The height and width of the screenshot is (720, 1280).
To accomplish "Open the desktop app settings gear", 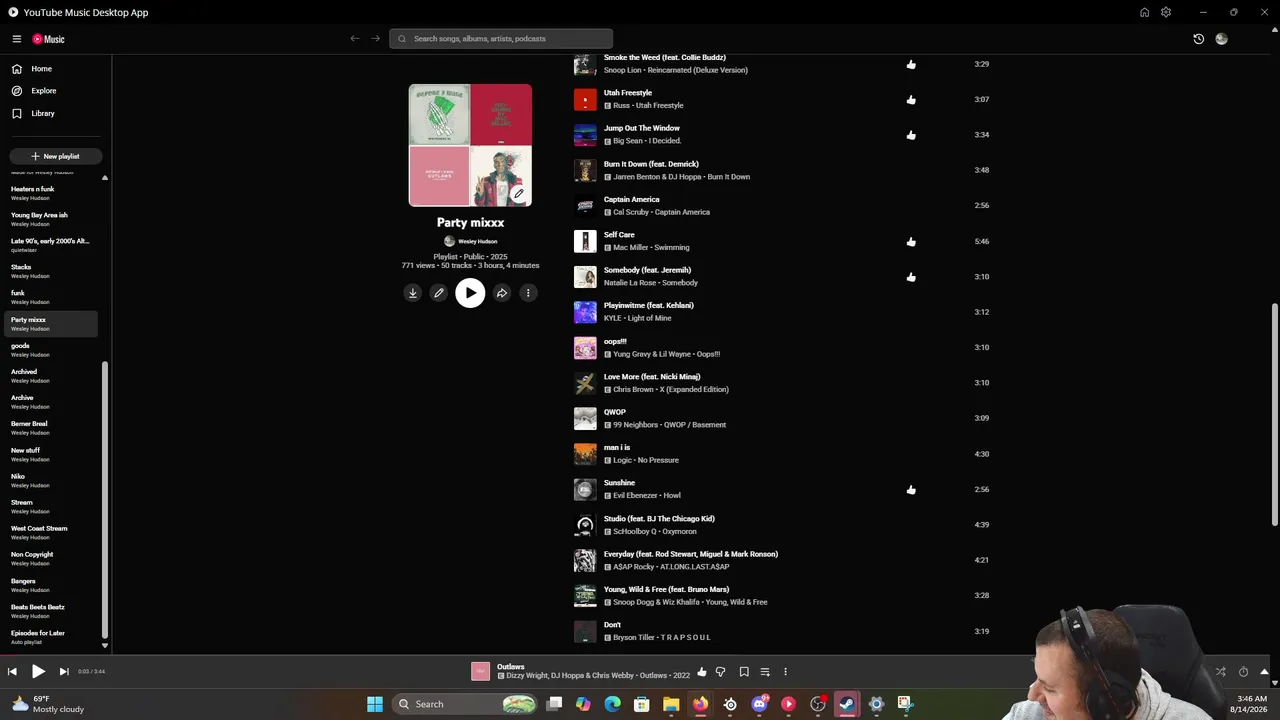I will pyautogui.click(x=1166, y=12).
